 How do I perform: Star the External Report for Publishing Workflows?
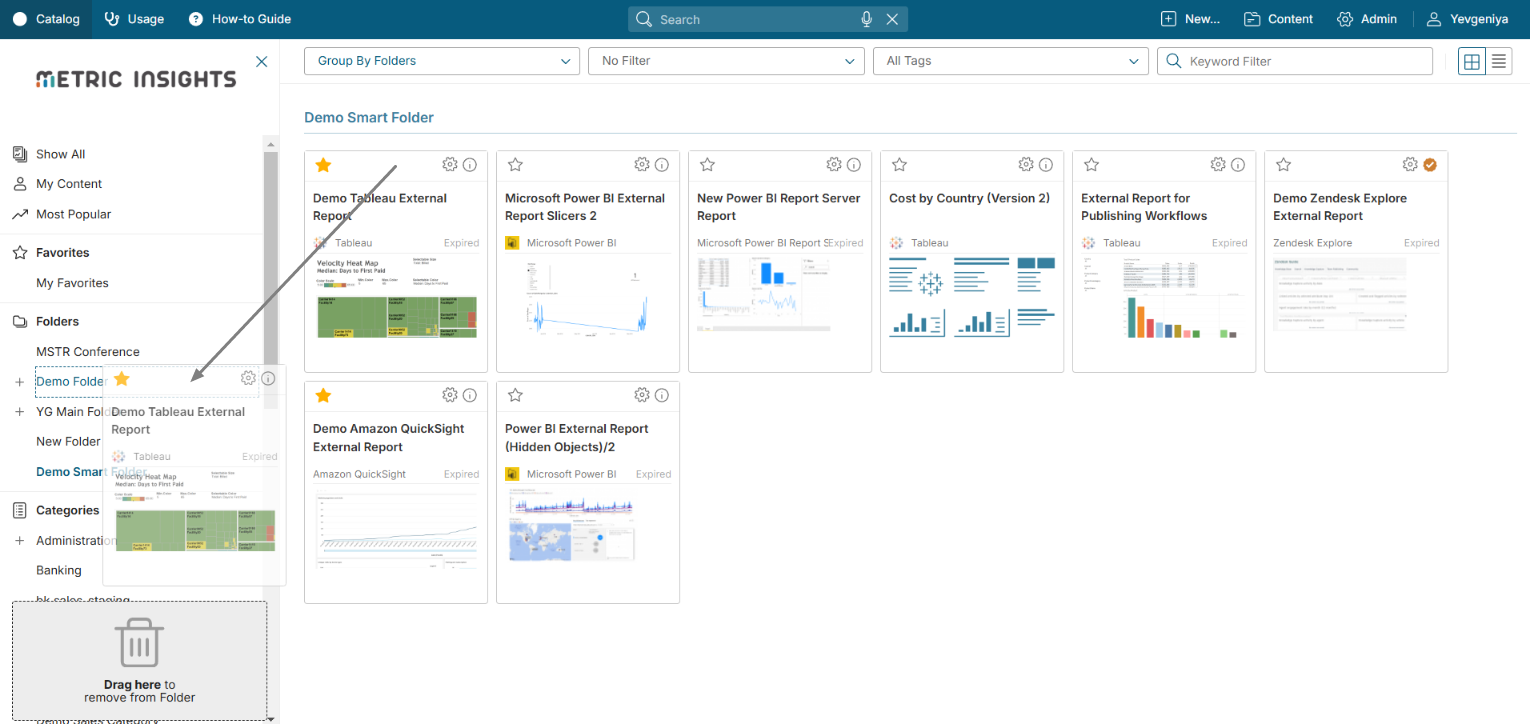(1091, 165)
